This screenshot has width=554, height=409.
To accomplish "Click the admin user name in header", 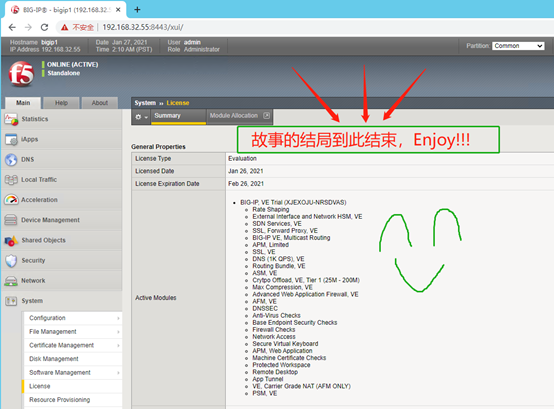I will tap(192, 42).
